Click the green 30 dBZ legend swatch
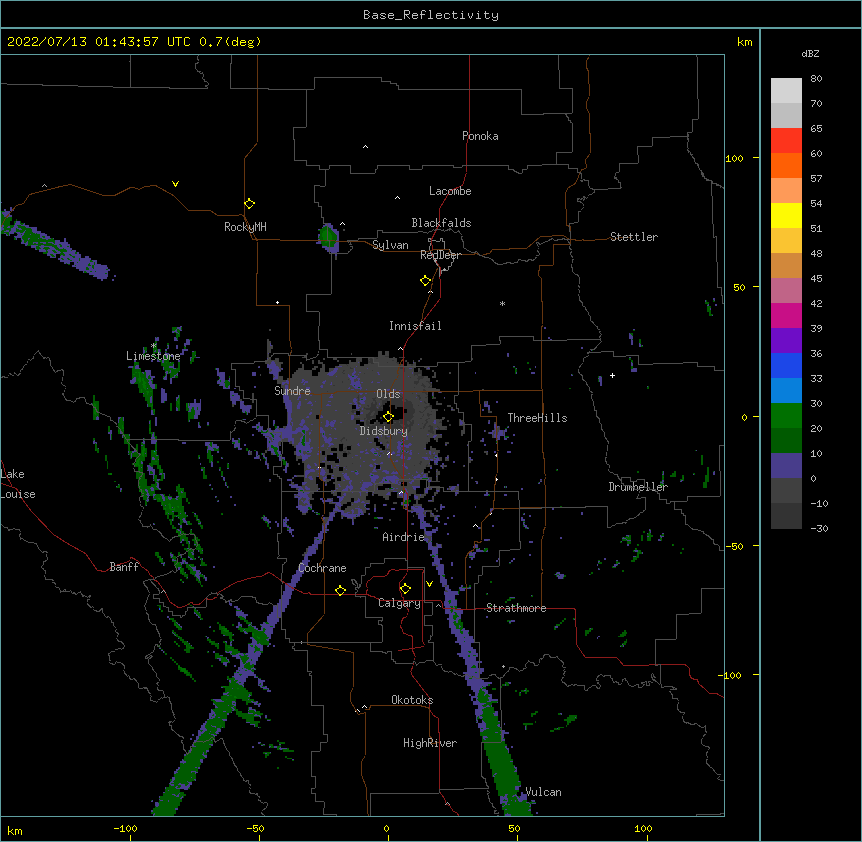This screenshot has height=842, width=862. click(786, 416)
